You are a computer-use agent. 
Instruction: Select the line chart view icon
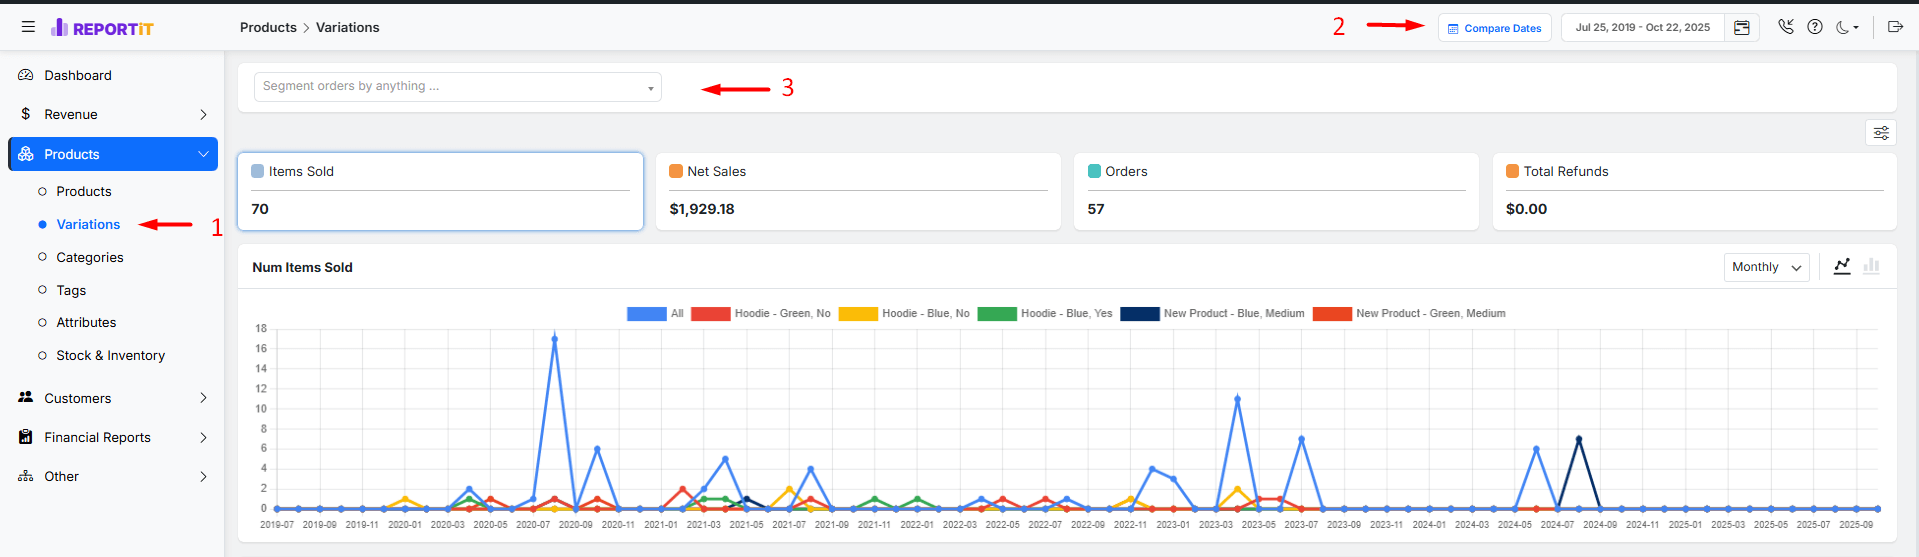pyautogui.click(x=1842, y=266)
